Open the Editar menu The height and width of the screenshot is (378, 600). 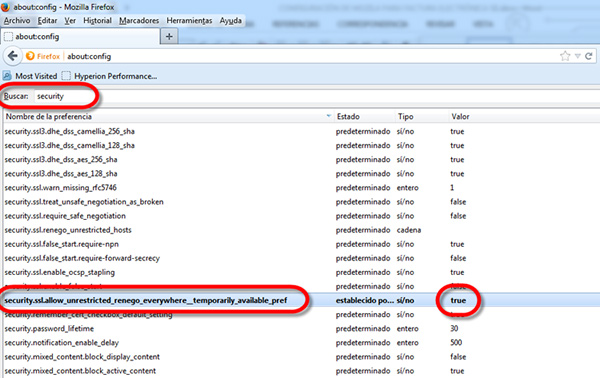coord(47,21)
